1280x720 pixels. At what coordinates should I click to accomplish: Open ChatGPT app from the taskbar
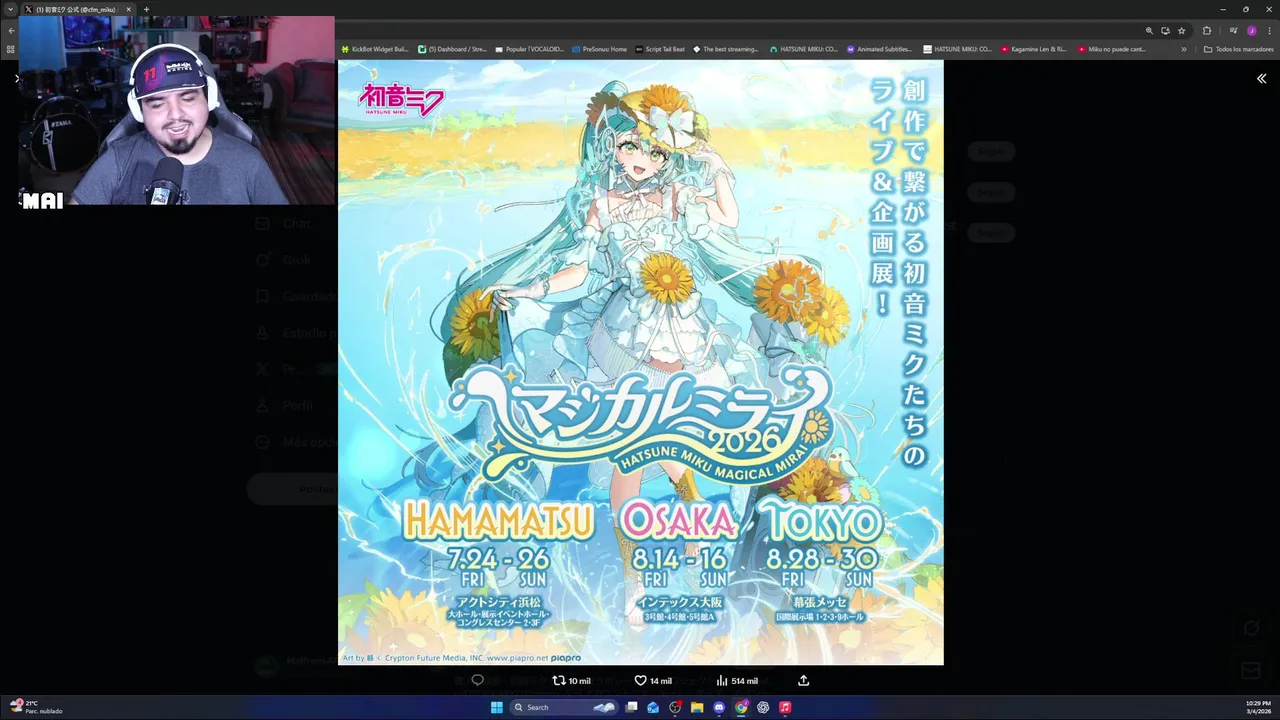point(763,707)
